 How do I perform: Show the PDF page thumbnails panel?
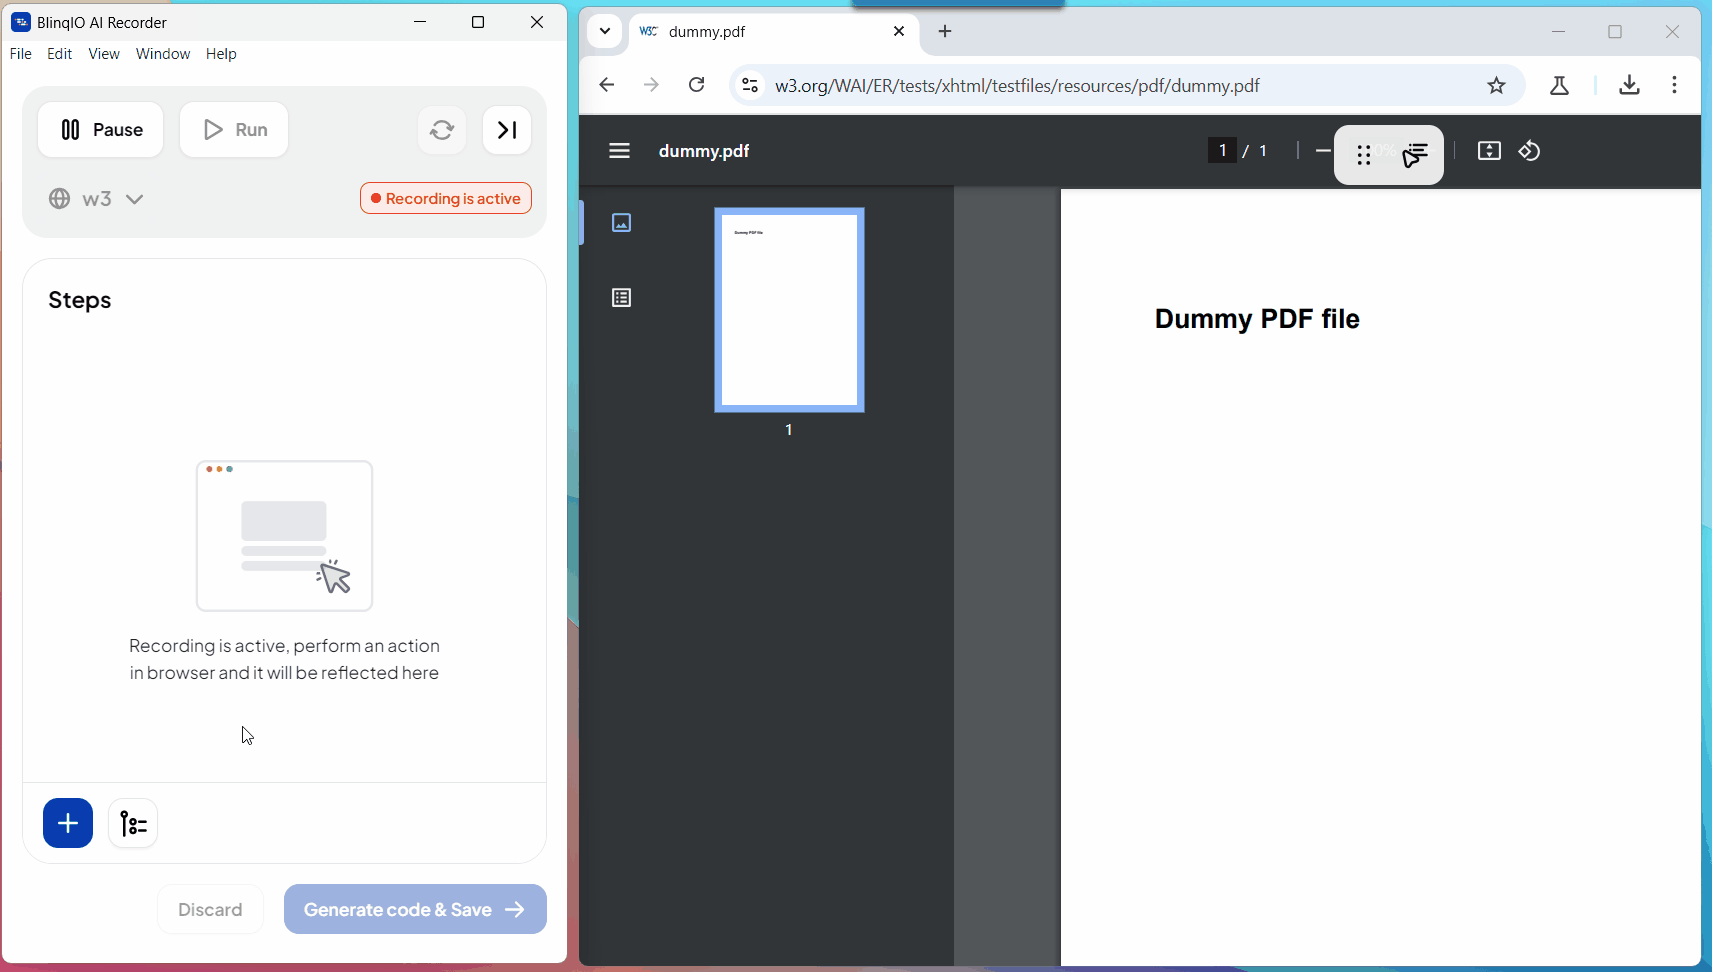(x=621, y=223)
